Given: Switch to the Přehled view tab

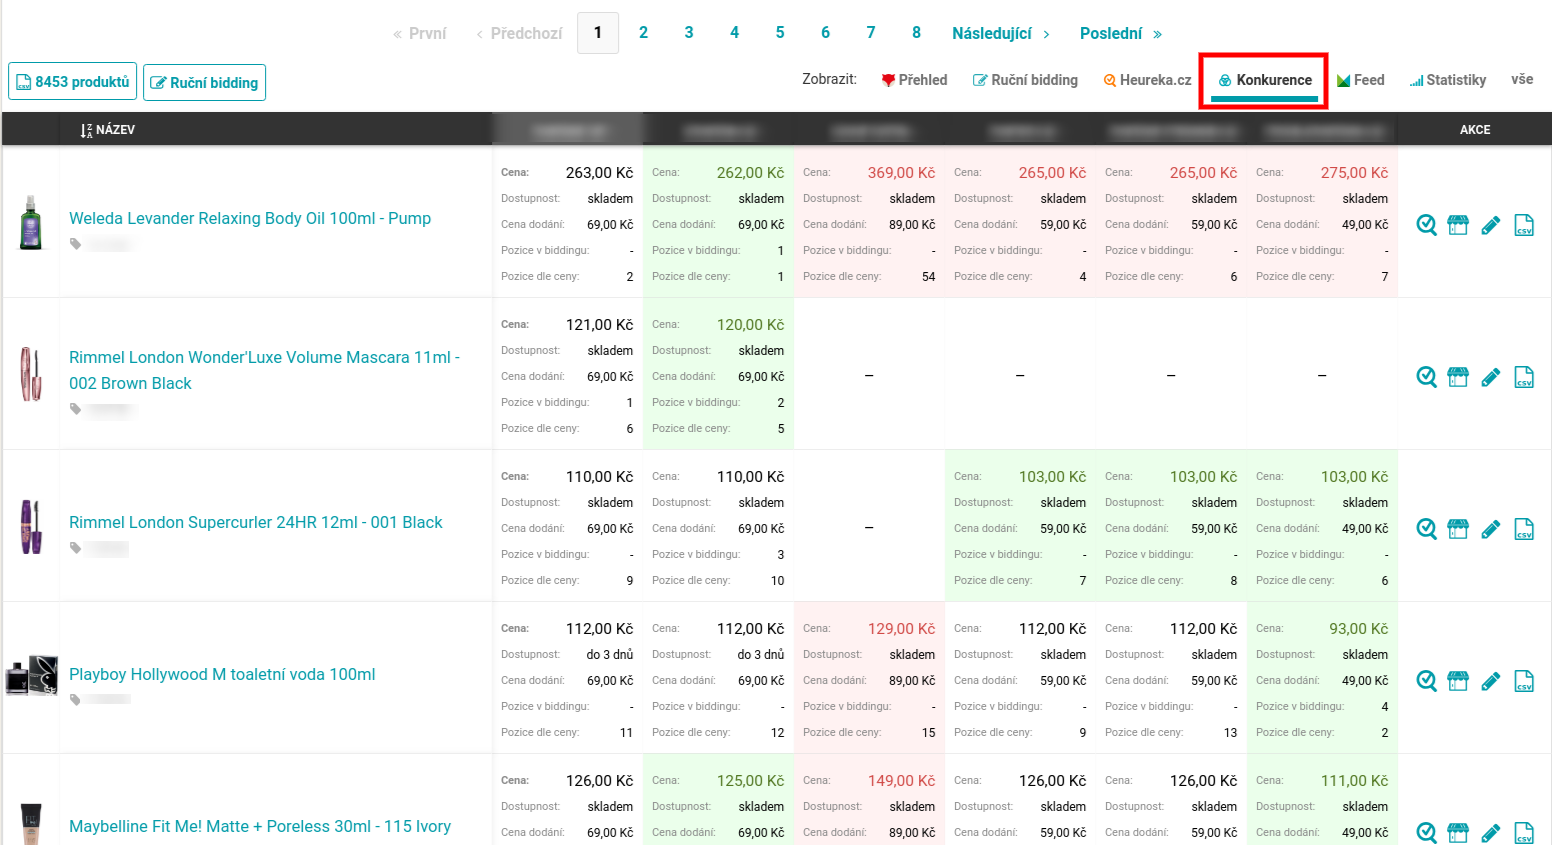Looking at the screenshot, I should (914, 80).
